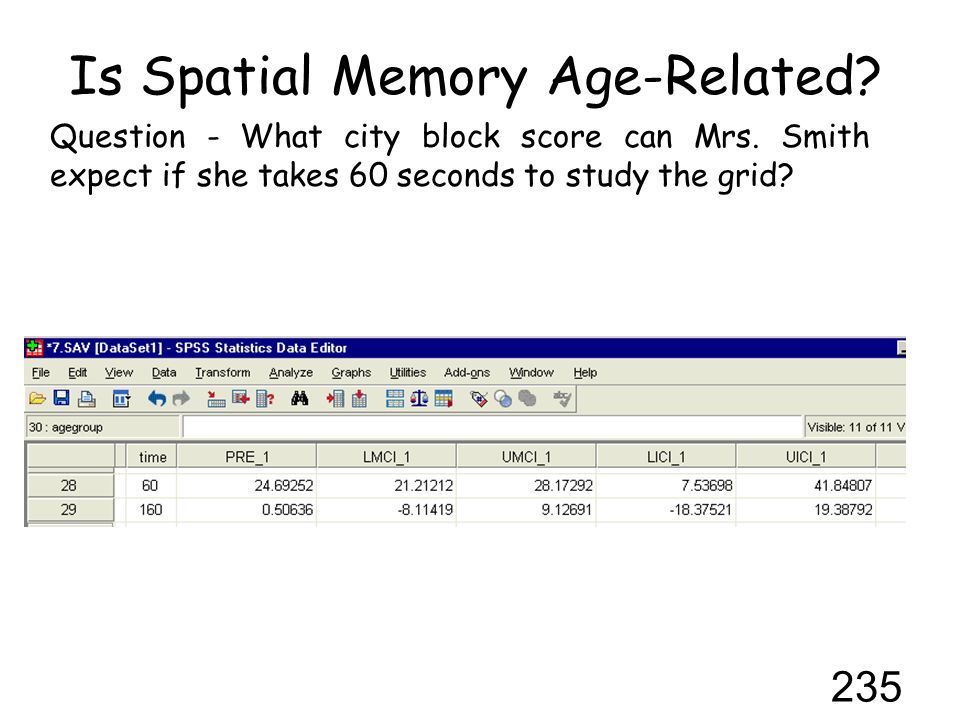Screen dimensions: 960x720
Task: Click the '30 : agegroup' cell reference box
Action: 103,427
